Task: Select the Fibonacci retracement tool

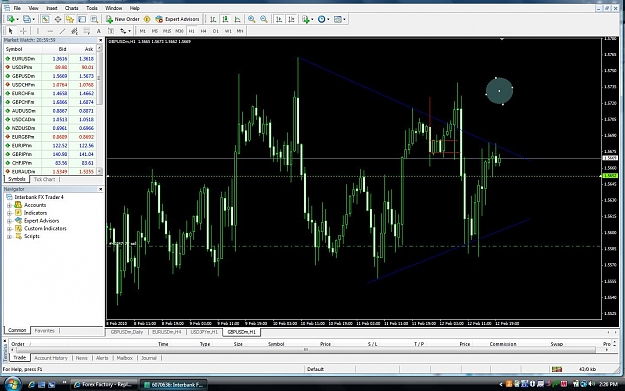Action: point(86,31)
